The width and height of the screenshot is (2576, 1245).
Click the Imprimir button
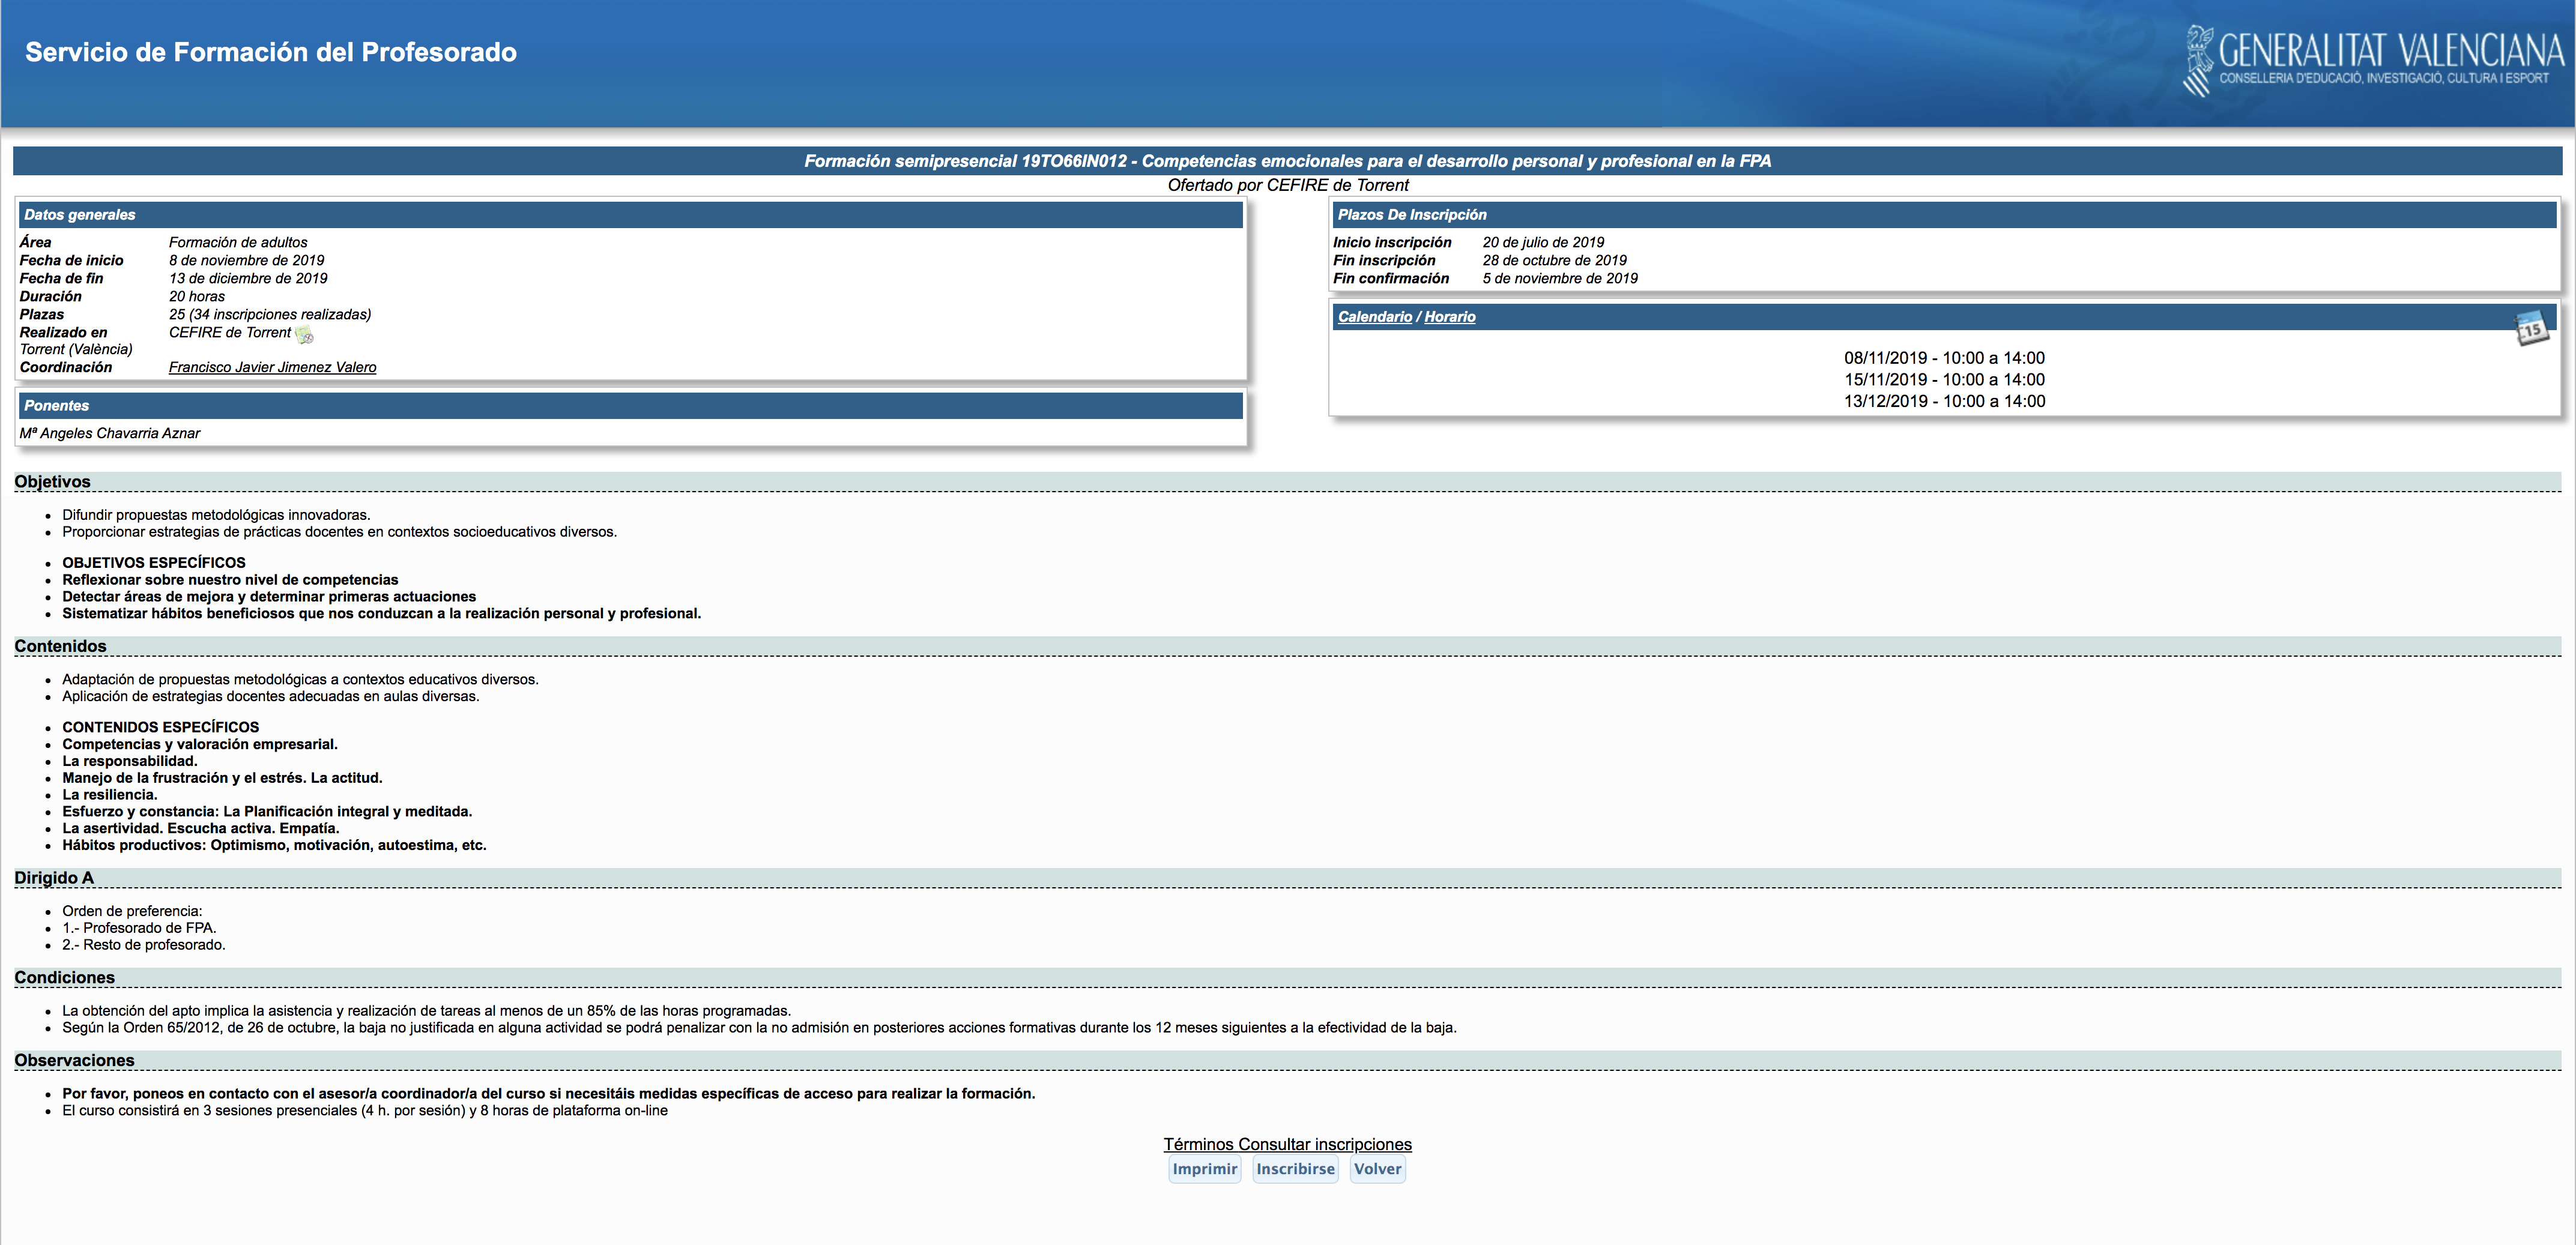click(x=1204, y=1169)
